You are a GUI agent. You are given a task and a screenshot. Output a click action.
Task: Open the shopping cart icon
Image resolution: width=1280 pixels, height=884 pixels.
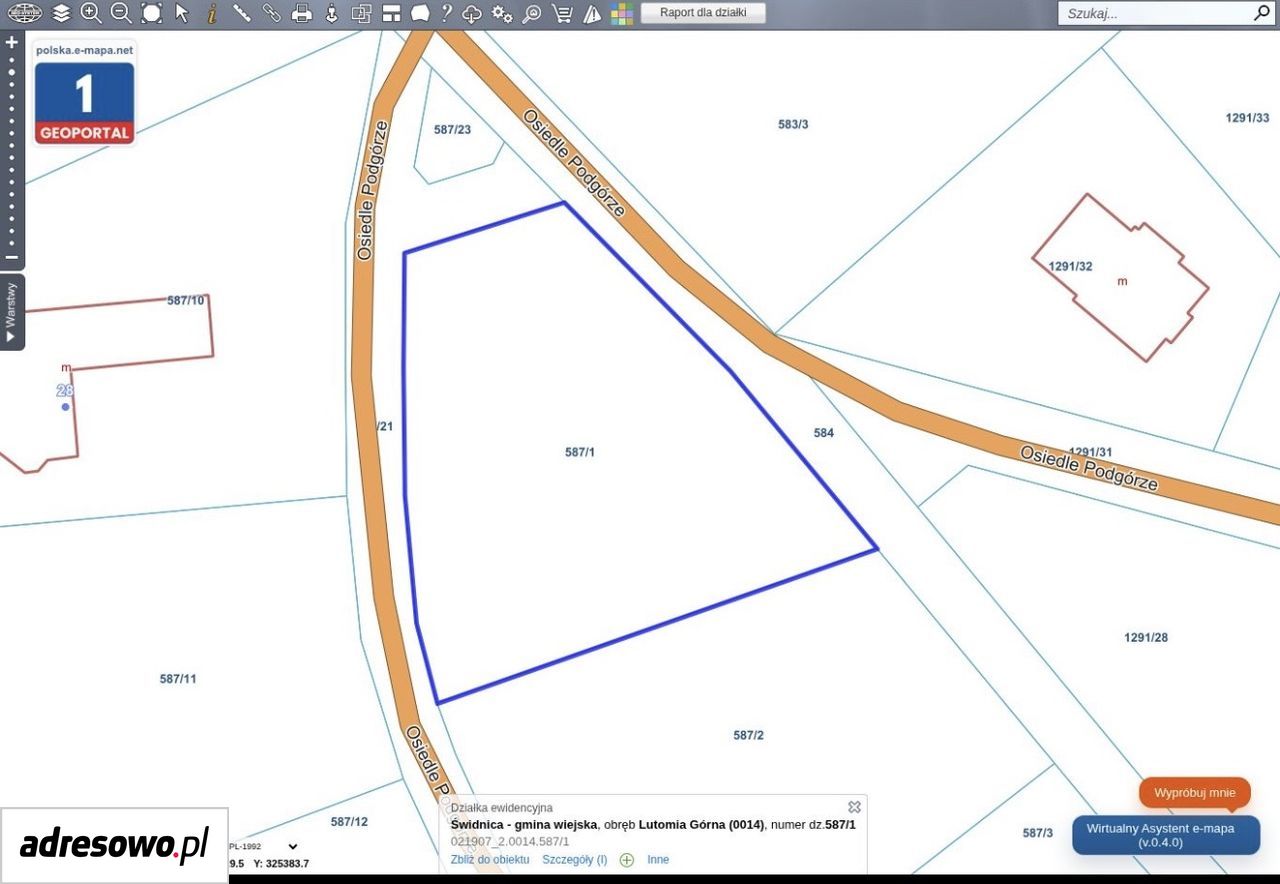point(562,13)
